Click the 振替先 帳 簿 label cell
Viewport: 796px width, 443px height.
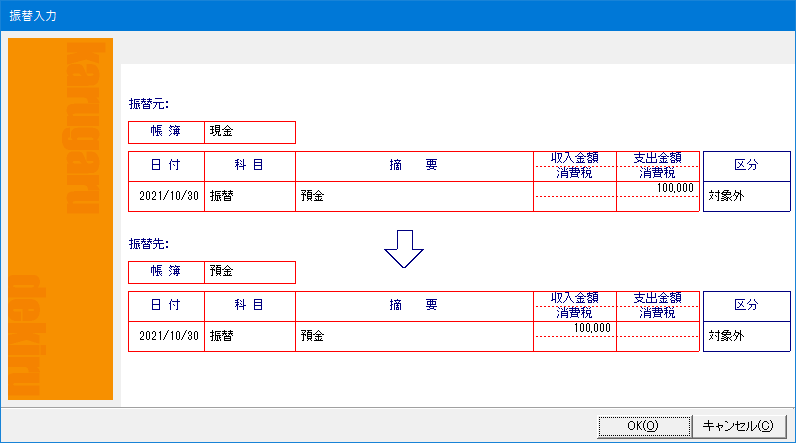click(167, 272)
